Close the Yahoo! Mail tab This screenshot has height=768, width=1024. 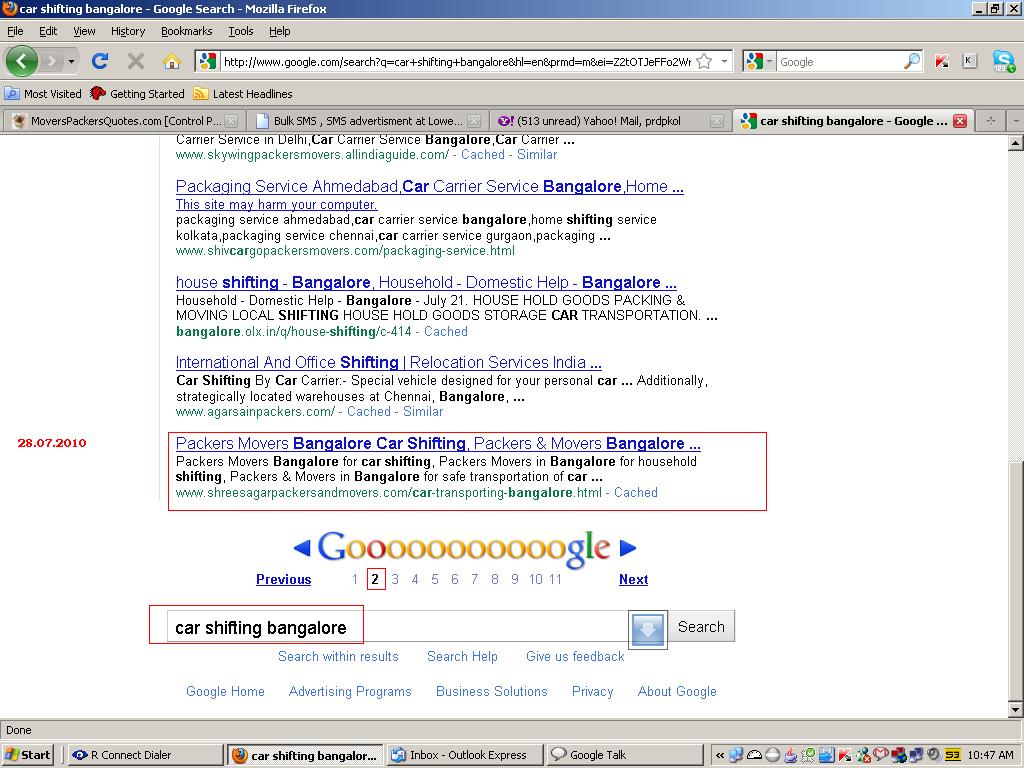point(717,121)
